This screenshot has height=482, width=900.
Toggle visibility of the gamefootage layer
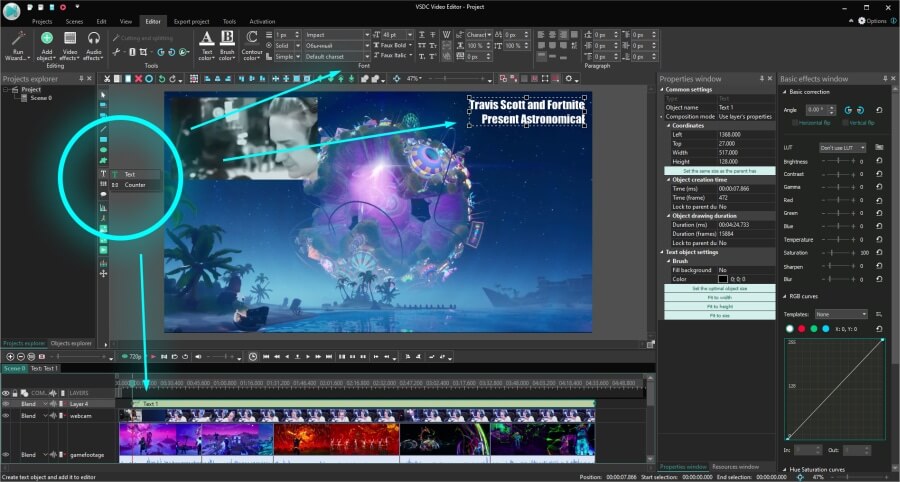tap(6, 454)
